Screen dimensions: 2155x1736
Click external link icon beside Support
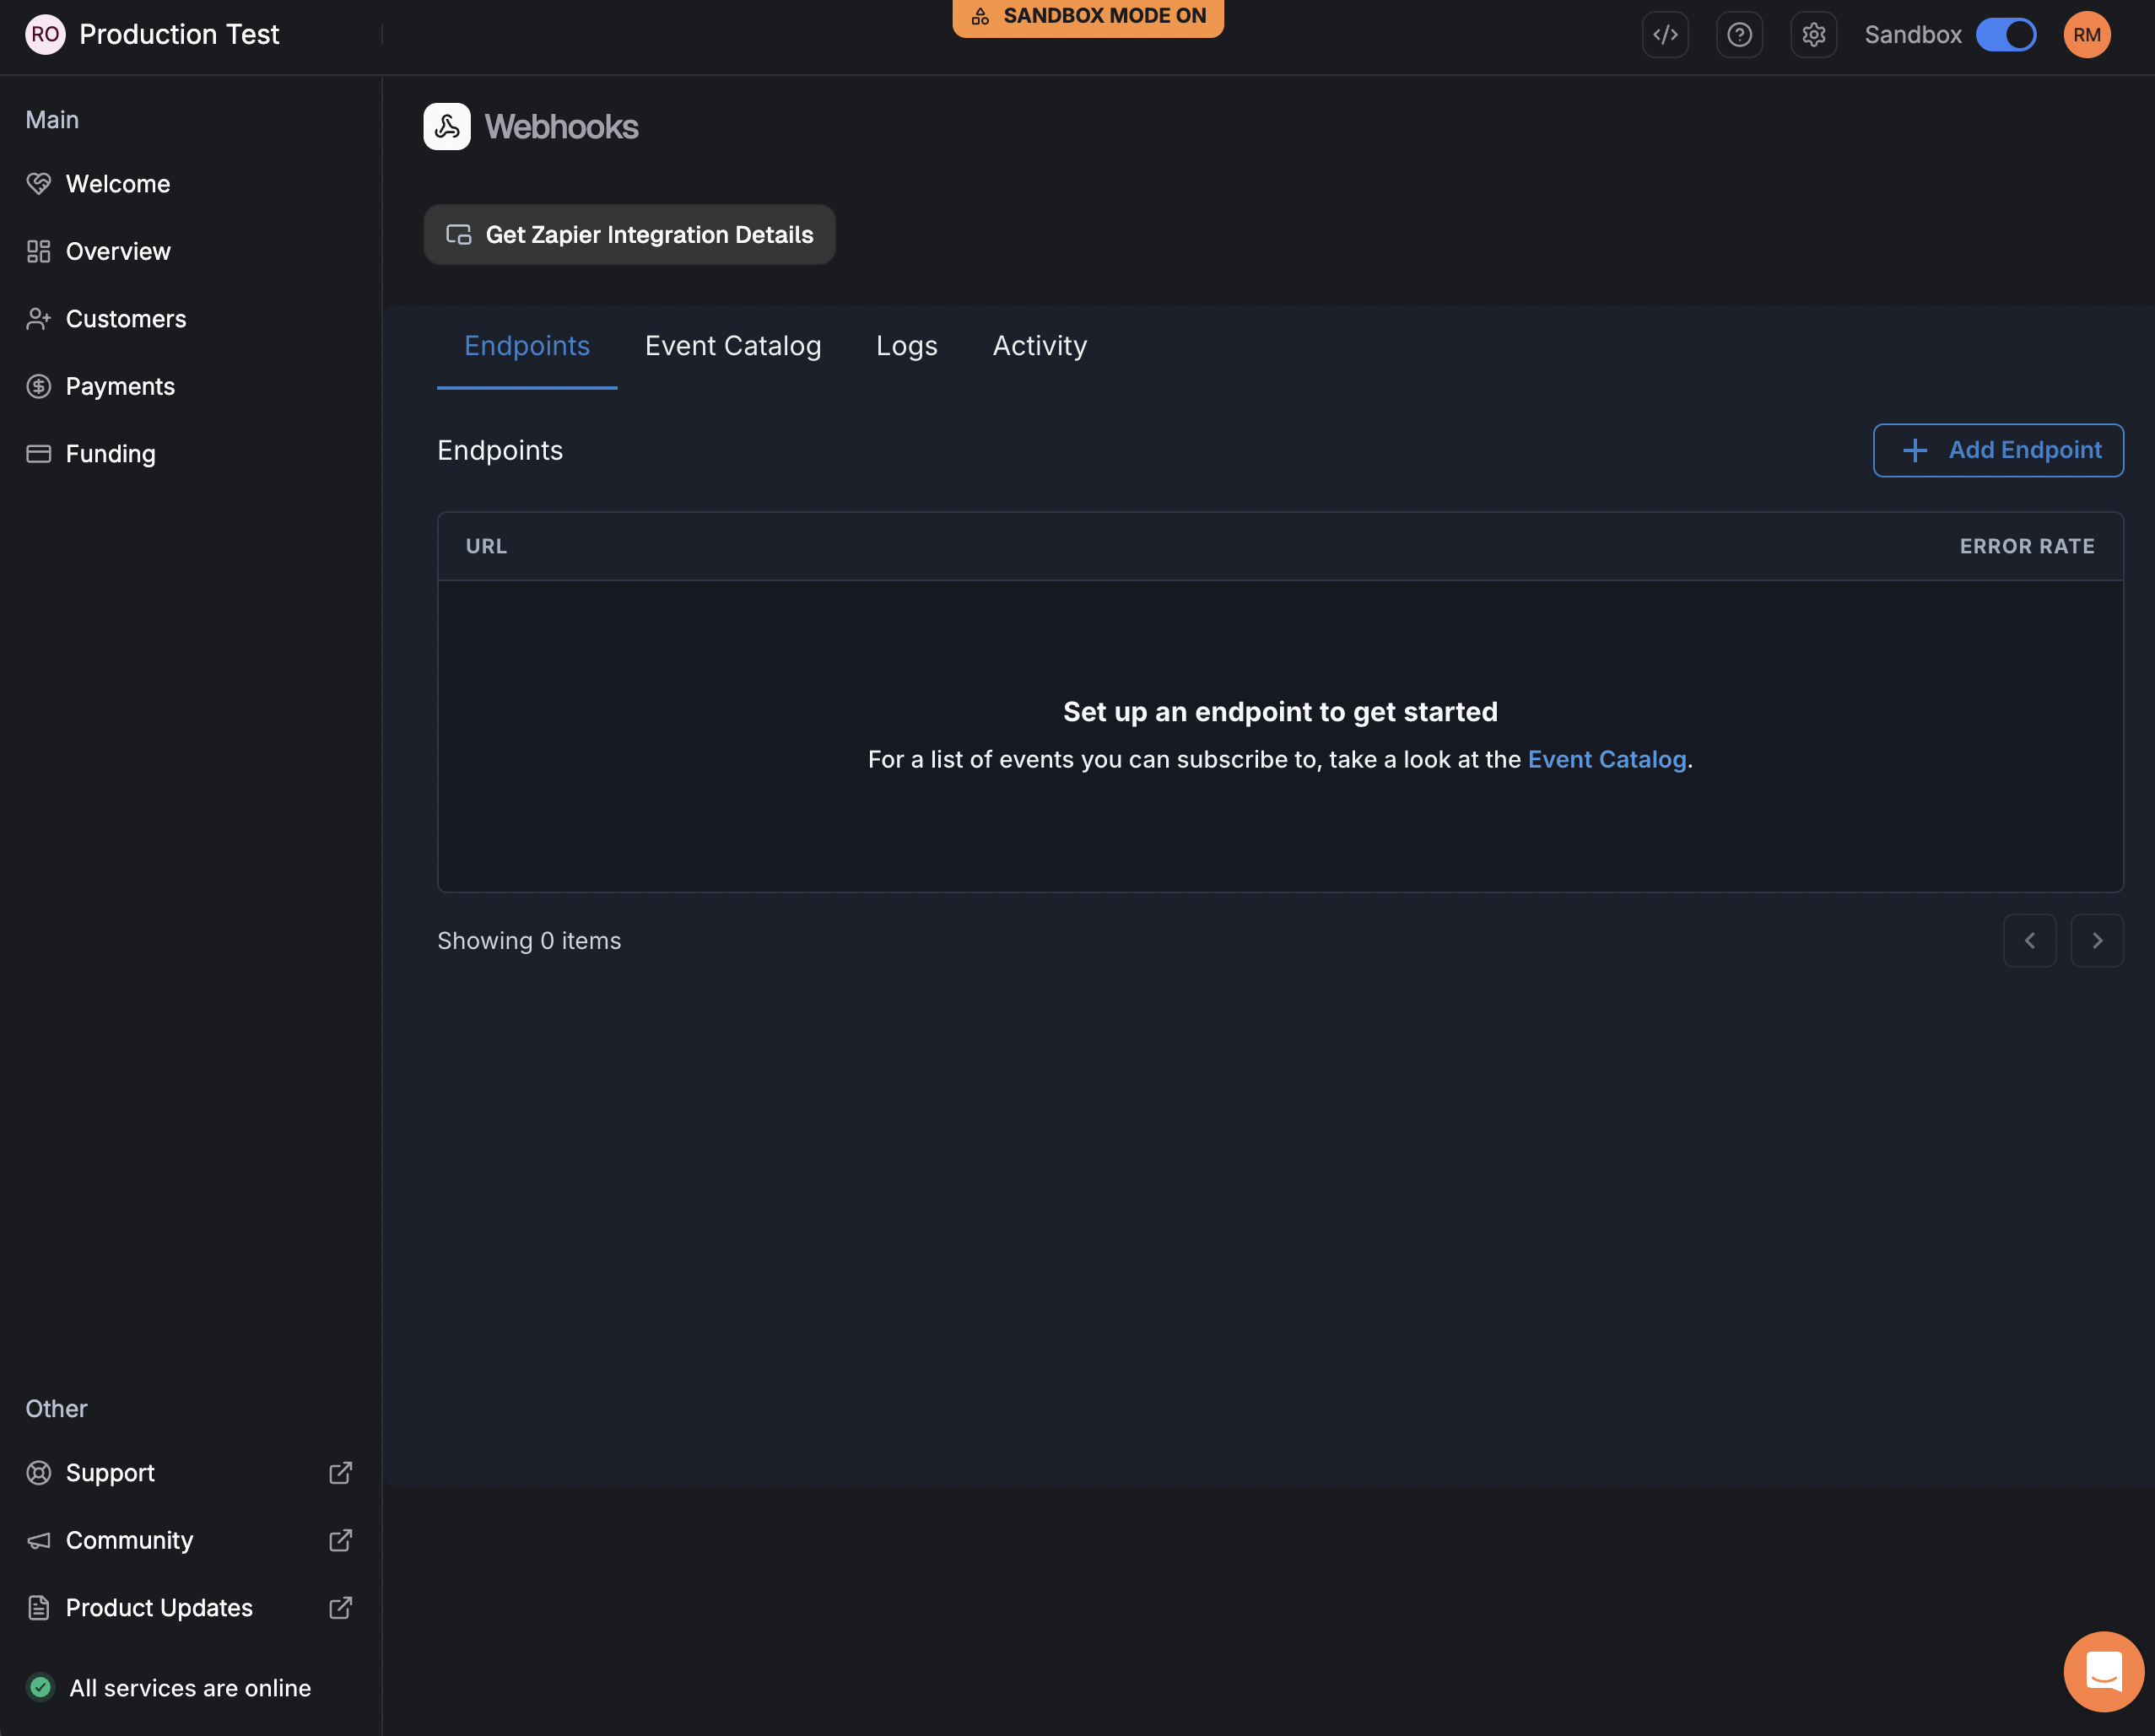[341, 1473]
